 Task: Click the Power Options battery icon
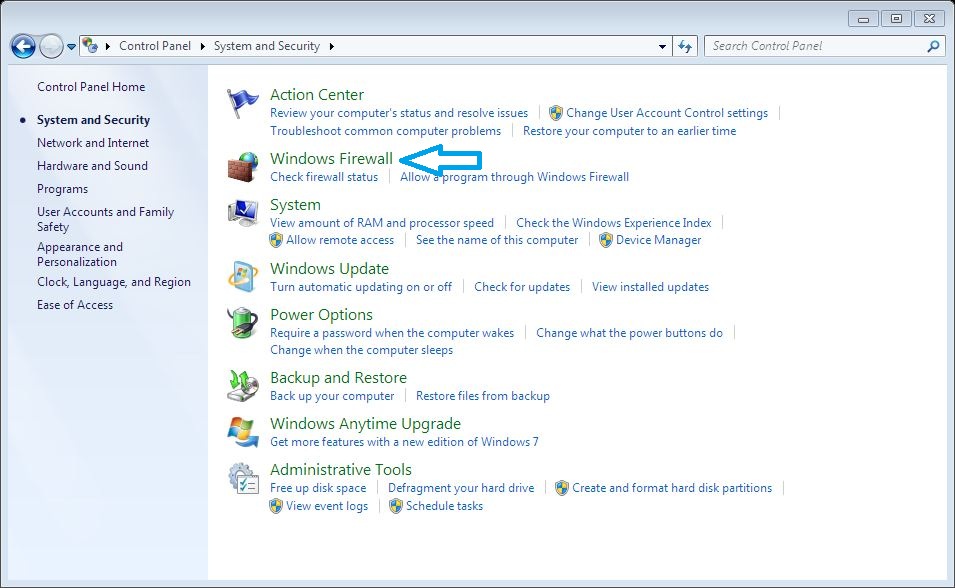[242, 322]
